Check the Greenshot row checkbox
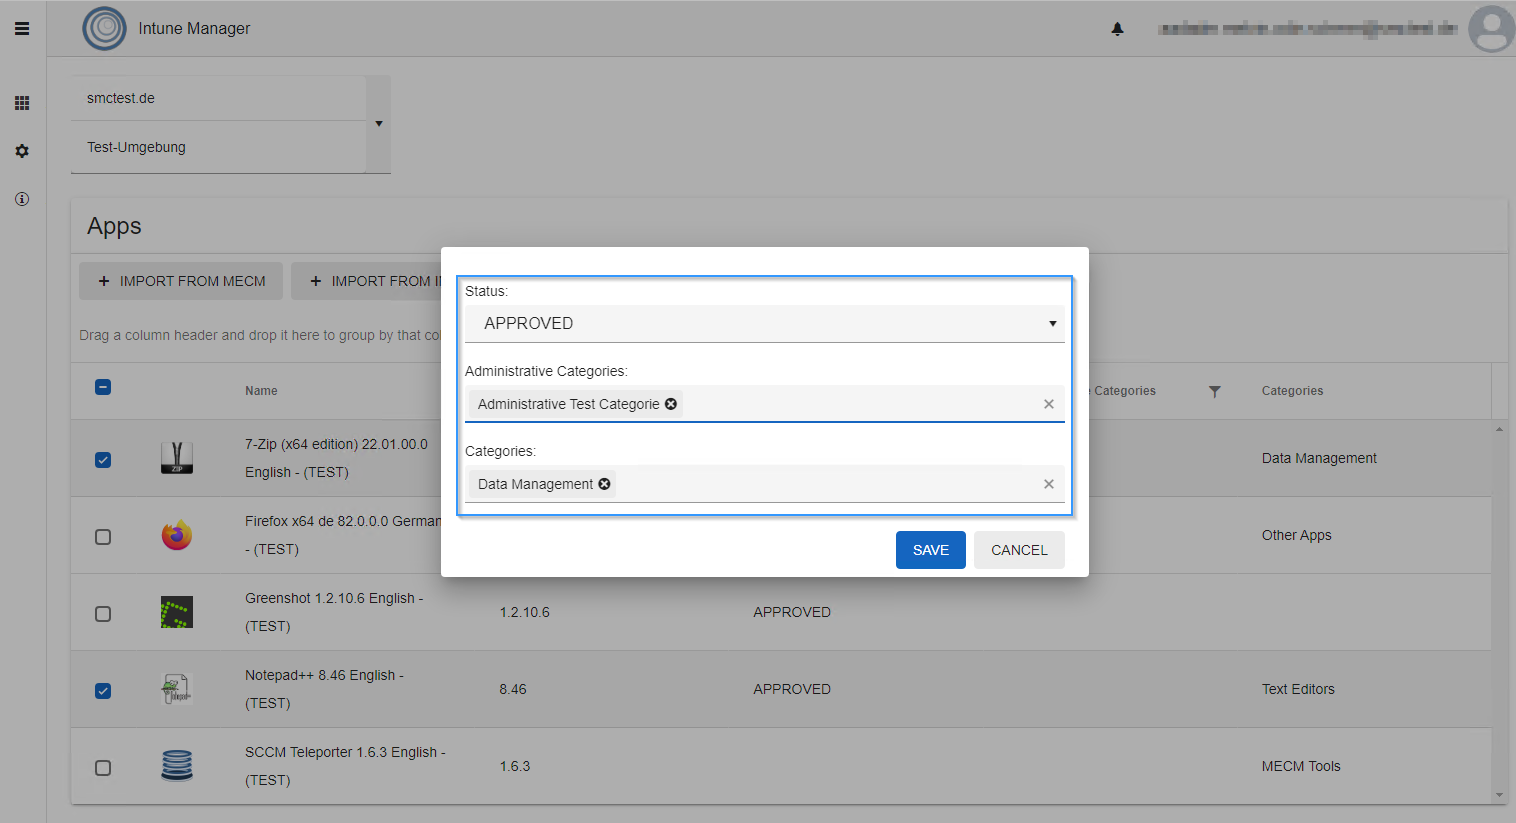This screenshot has height=823, width=1516. tap(103, 614)
